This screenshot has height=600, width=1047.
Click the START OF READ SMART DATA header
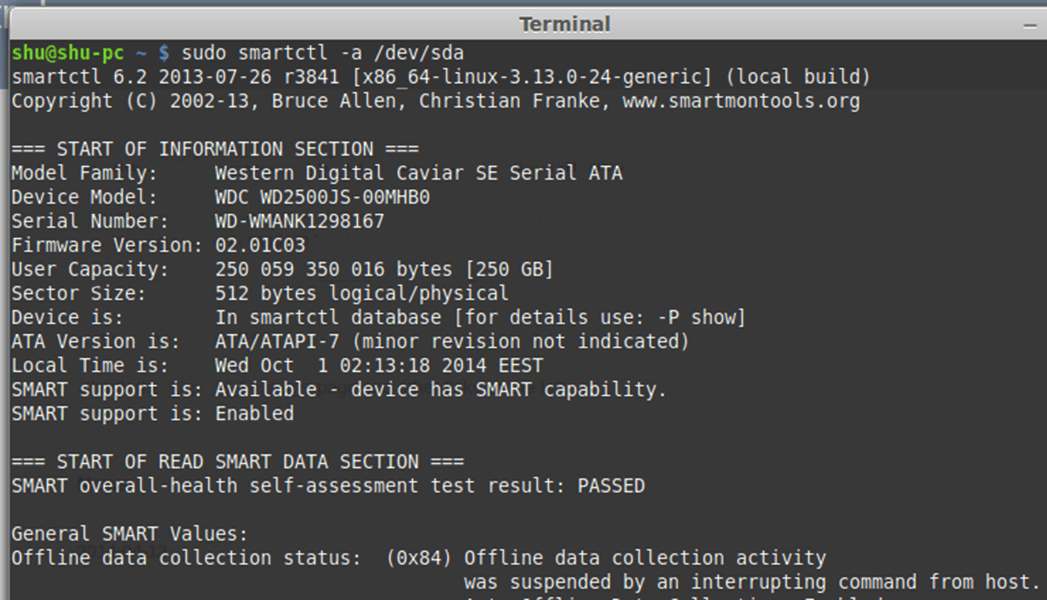(238, 462)
